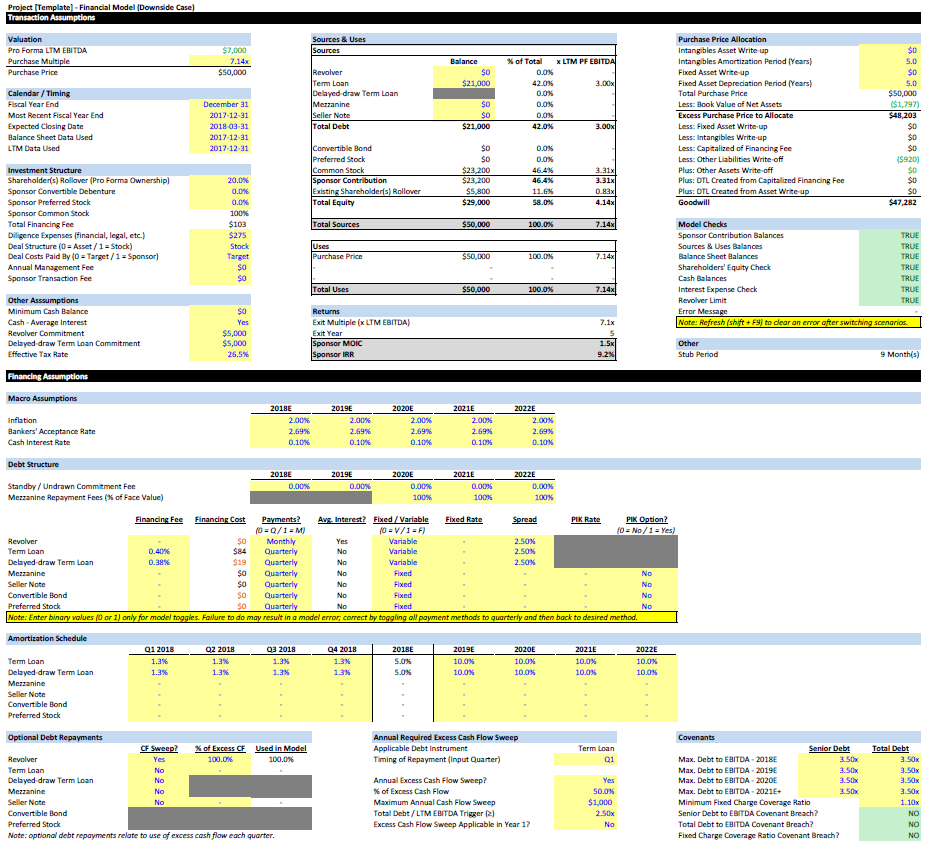Select the Term Loan $21,000 balance cell
This screenshot has width=933, height=849.
tap(464, 83)
